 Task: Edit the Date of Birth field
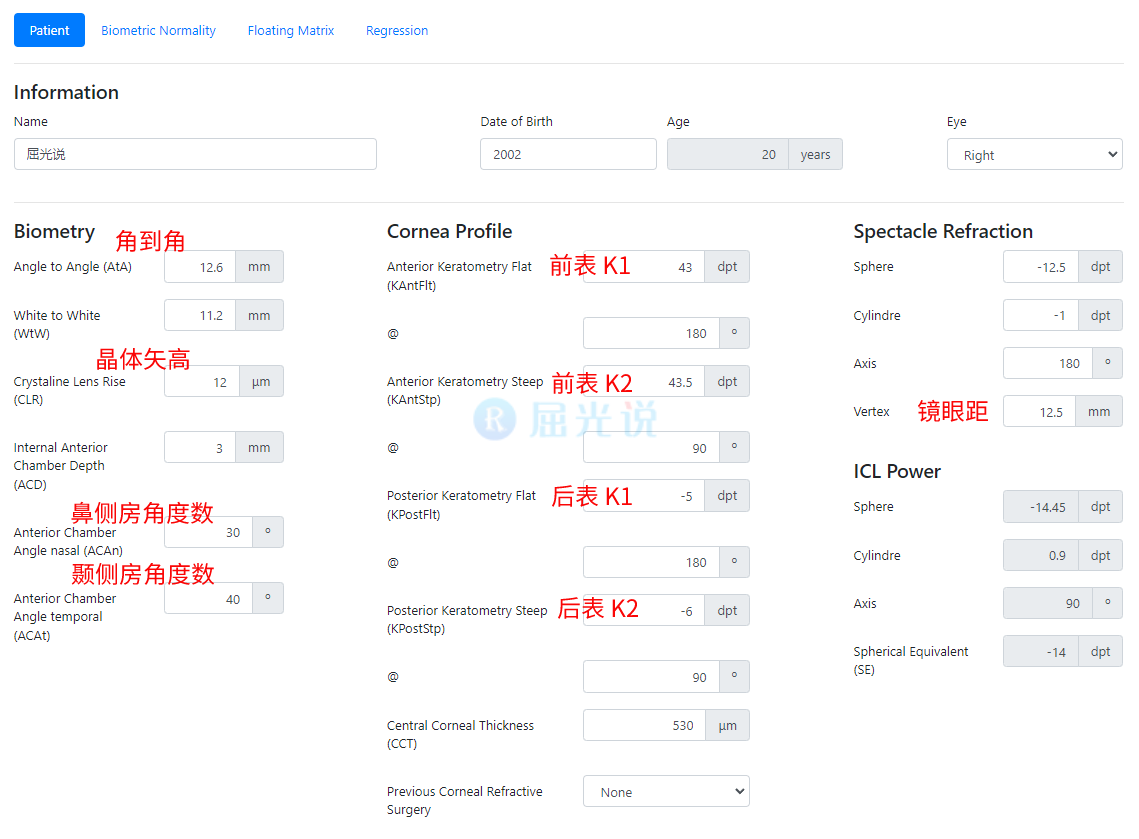click(x=568, y=154)
